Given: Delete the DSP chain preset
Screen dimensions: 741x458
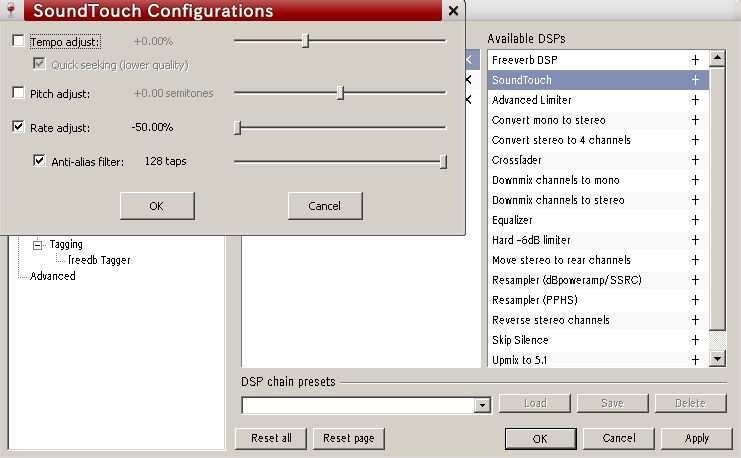Looking at the screenshot, I should tap(690, 403).
